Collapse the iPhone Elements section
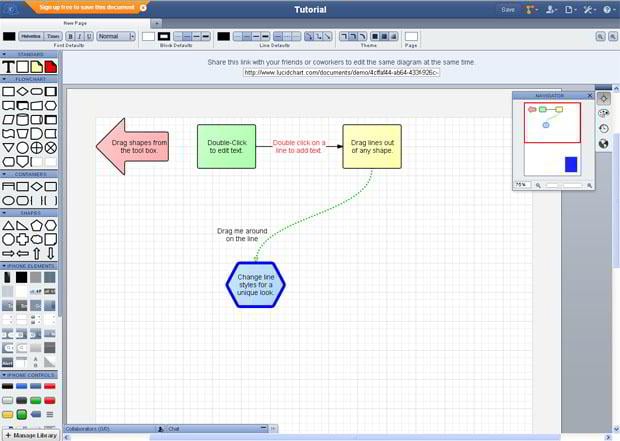The image size is (620, 441). click(x=5, y=265)
